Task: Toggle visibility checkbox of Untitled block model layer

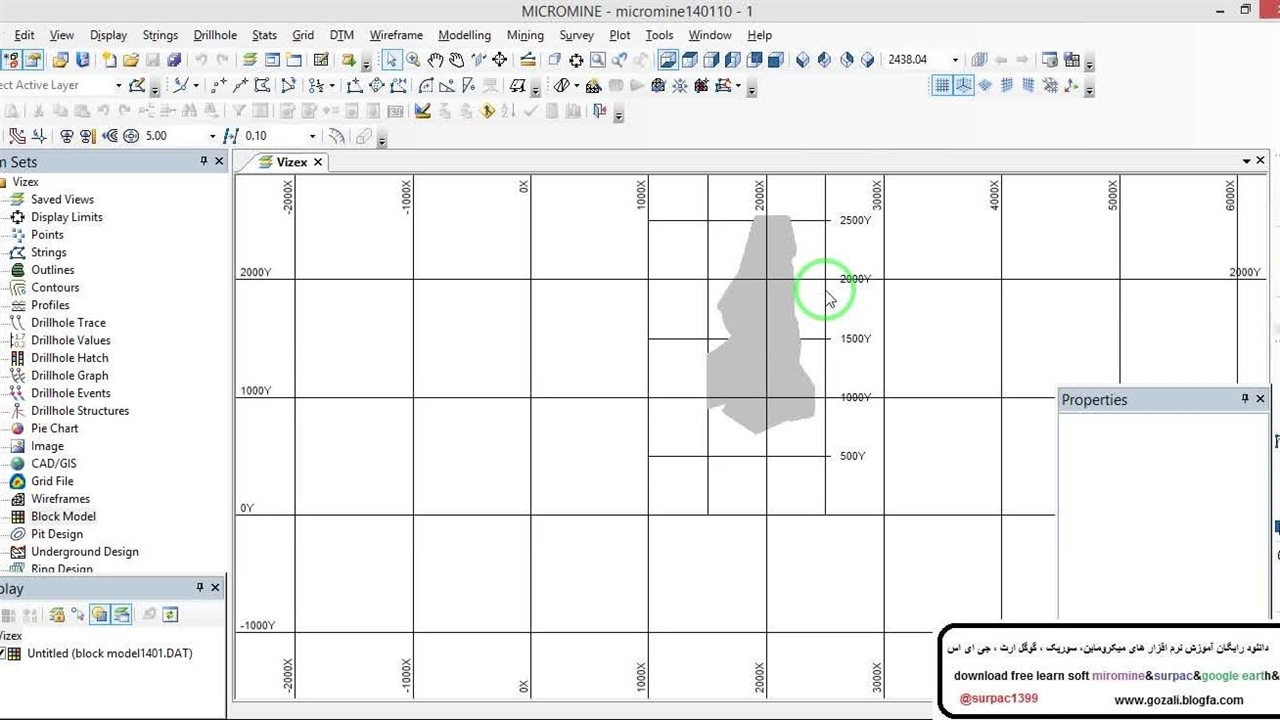Action: 2,654
